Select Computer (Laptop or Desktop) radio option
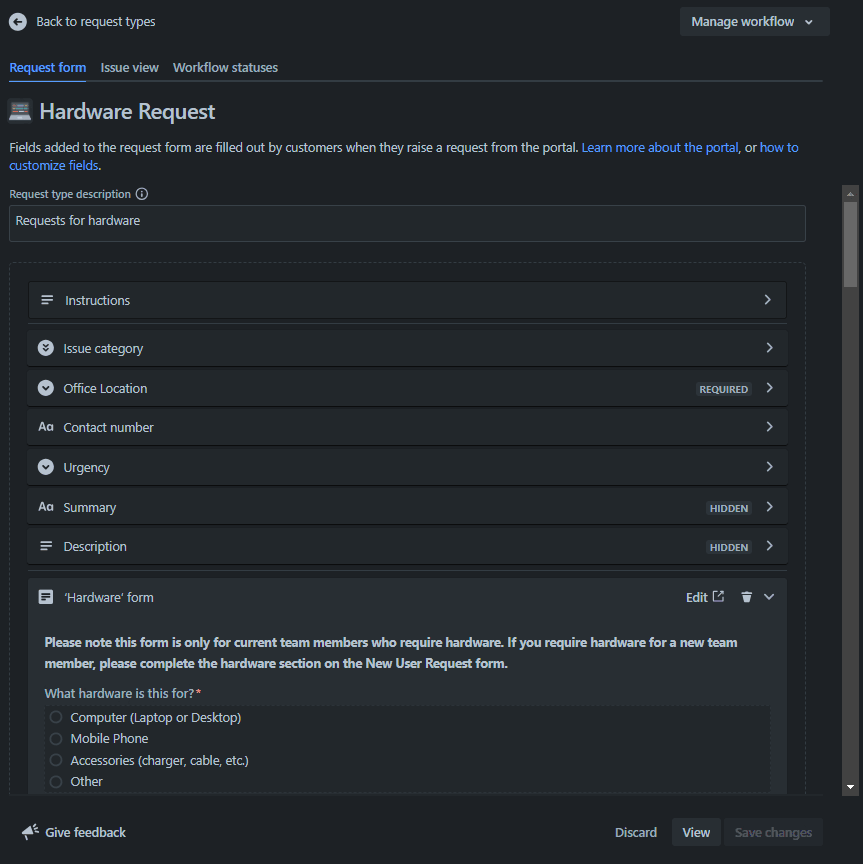 tap(56, 717)
